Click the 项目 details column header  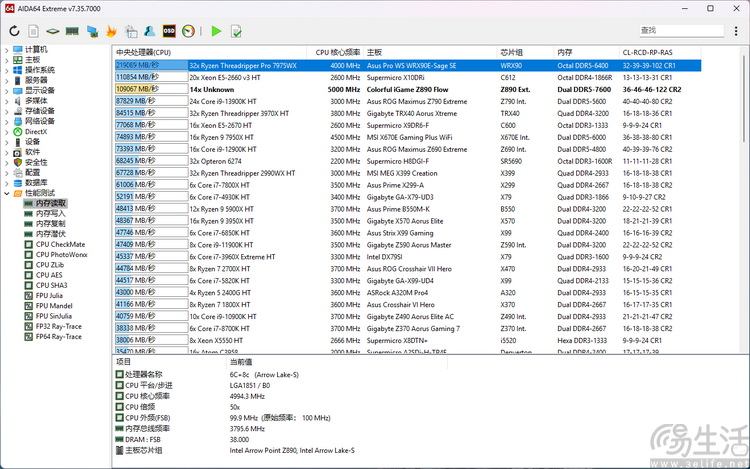123,362
